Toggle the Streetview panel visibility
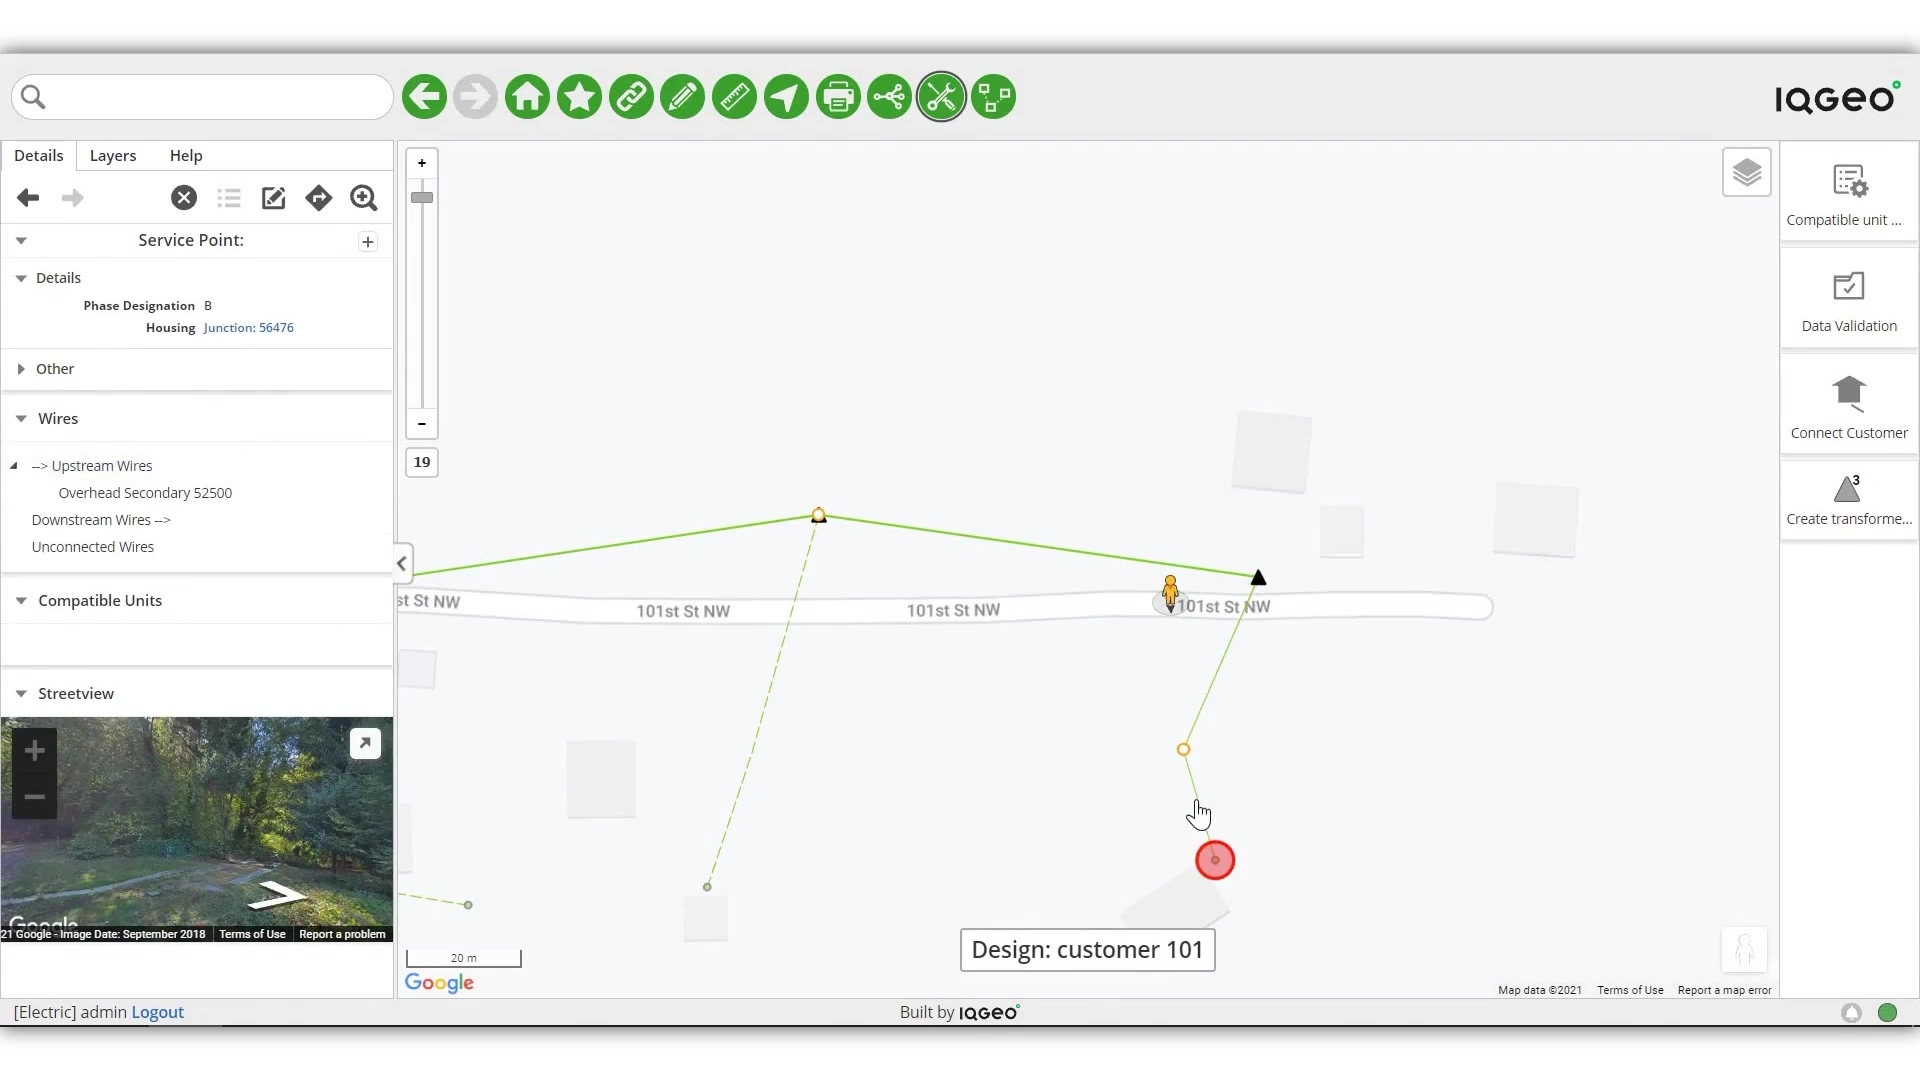Image resolution: width=1920 pixels, height=1080 pixels. 21,692
